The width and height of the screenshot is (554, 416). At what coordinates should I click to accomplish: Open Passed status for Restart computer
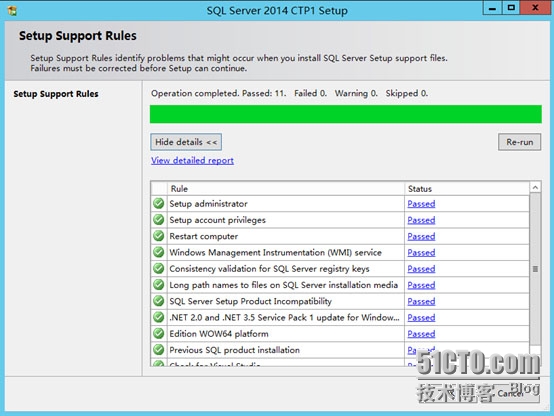tap(421, 236)
